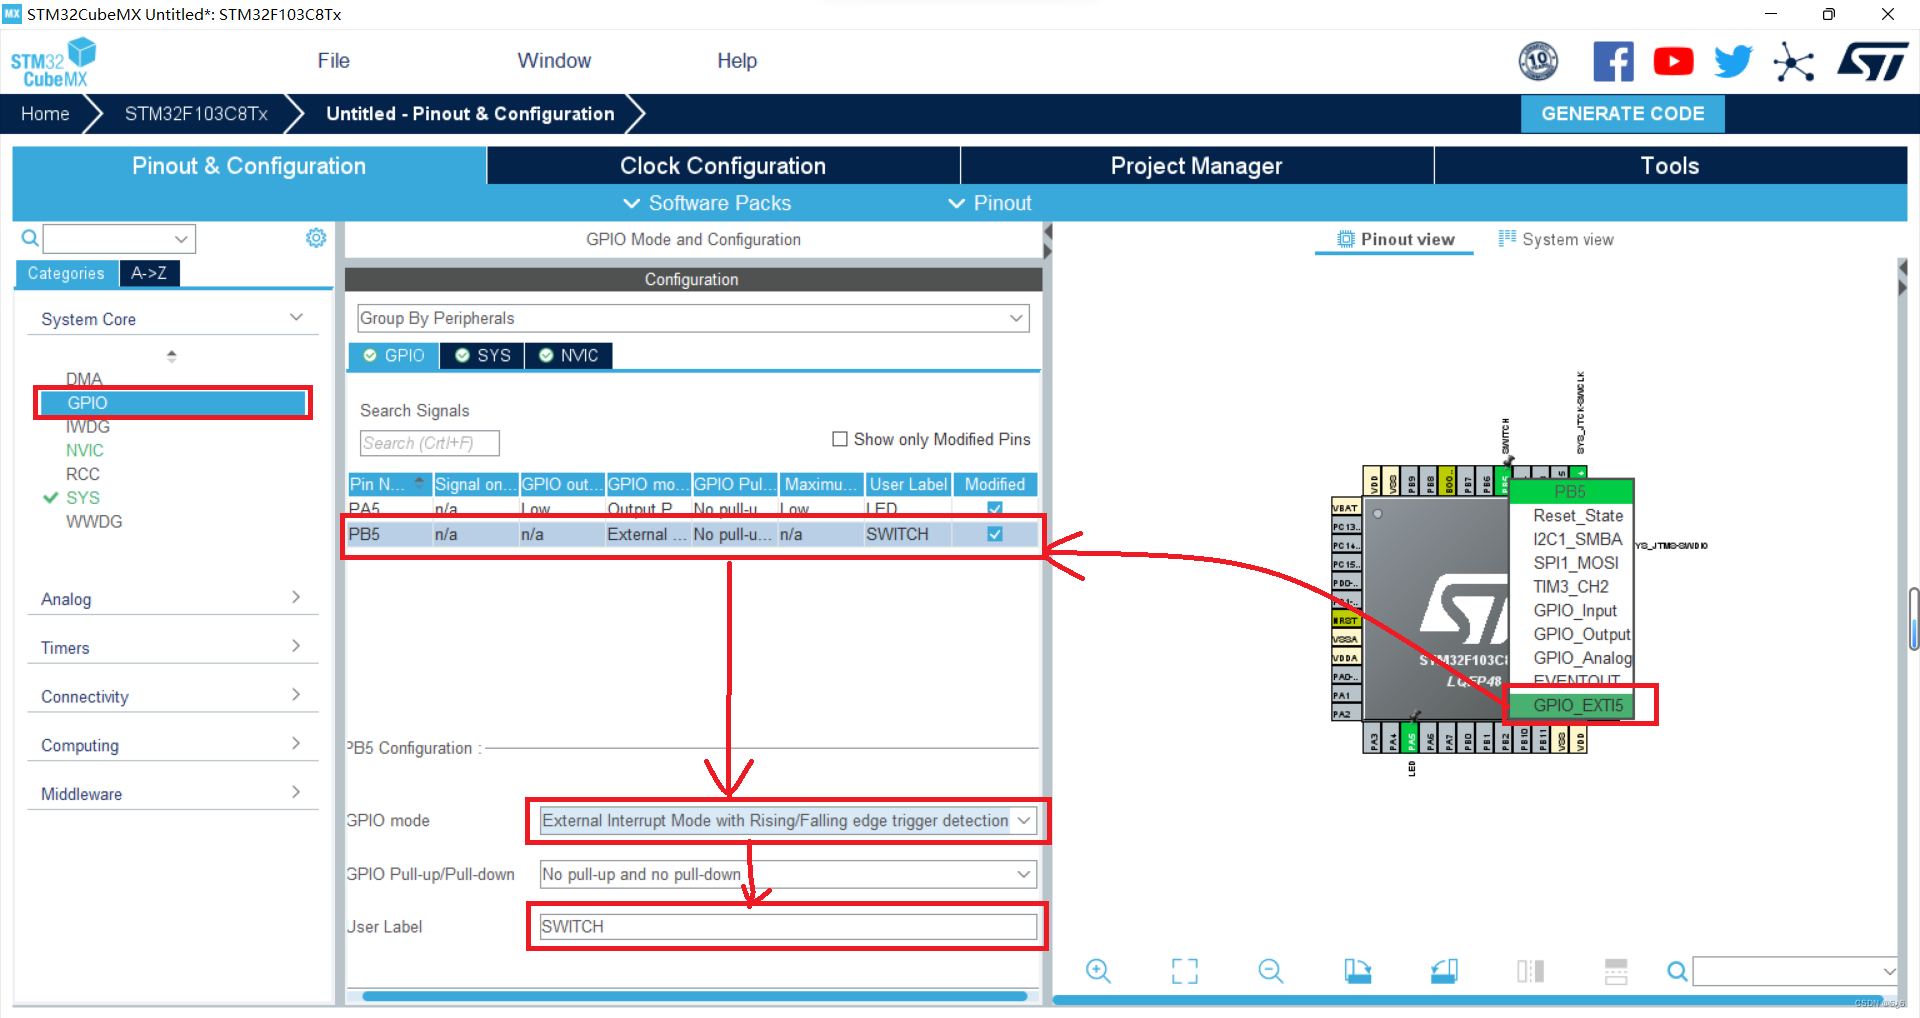Go to Home breadcrumb
1920x1018 pixels.
pyautogui.click(x=46, y=114)
